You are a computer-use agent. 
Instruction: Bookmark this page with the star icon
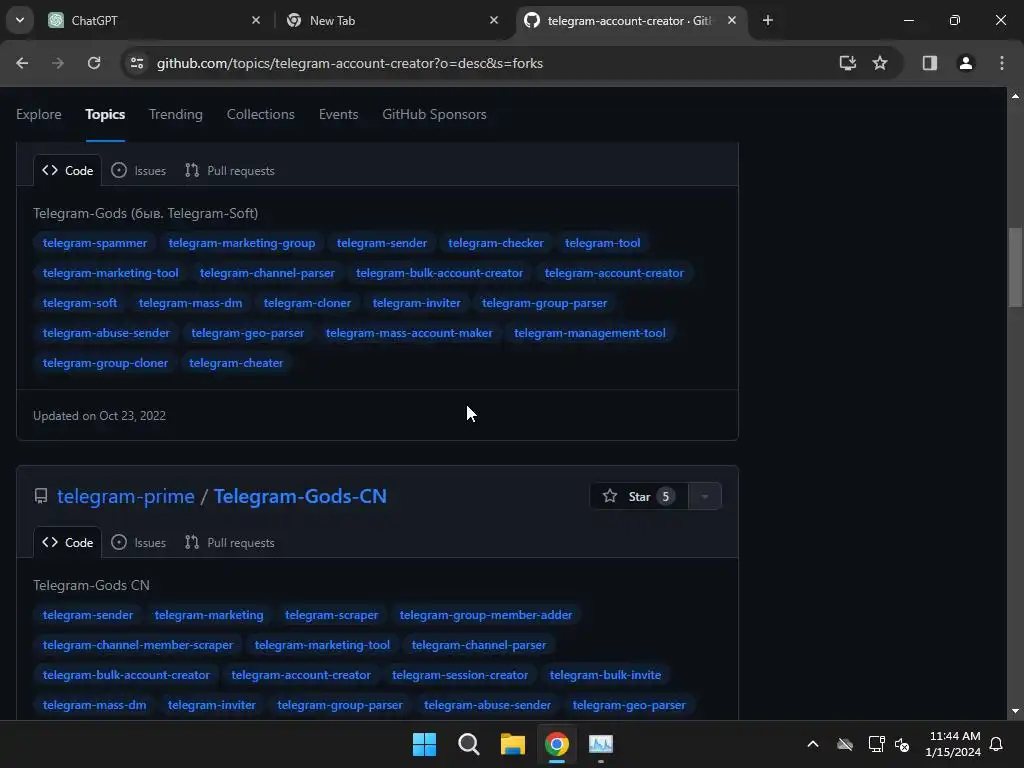(880, 63)
